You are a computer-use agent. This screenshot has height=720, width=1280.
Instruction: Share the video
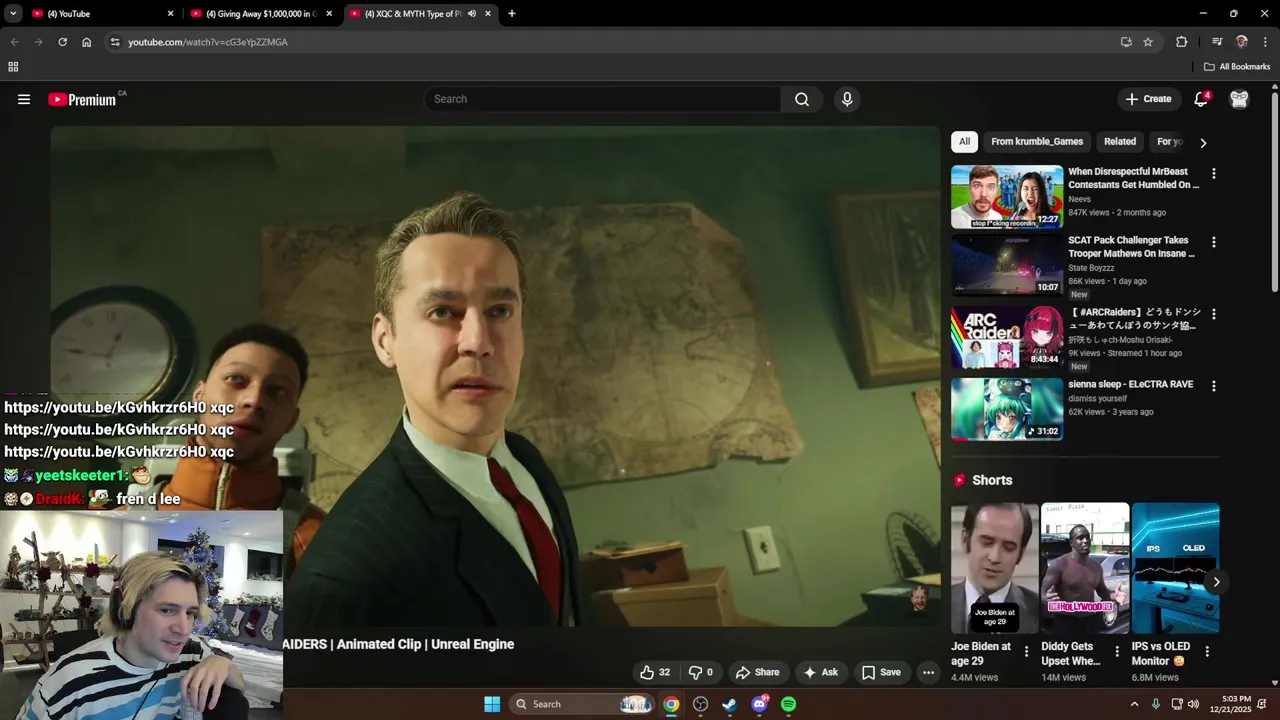point(757,672)
